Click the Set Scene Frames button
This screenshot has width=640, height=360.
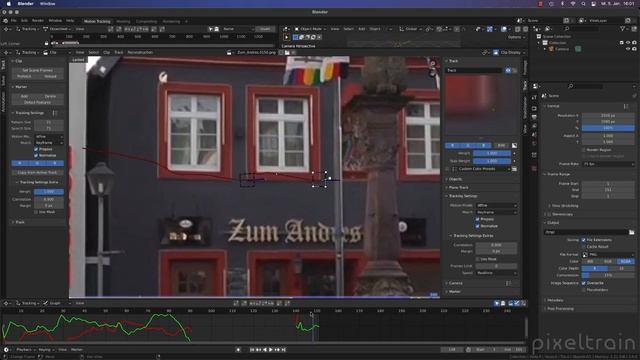37,70
